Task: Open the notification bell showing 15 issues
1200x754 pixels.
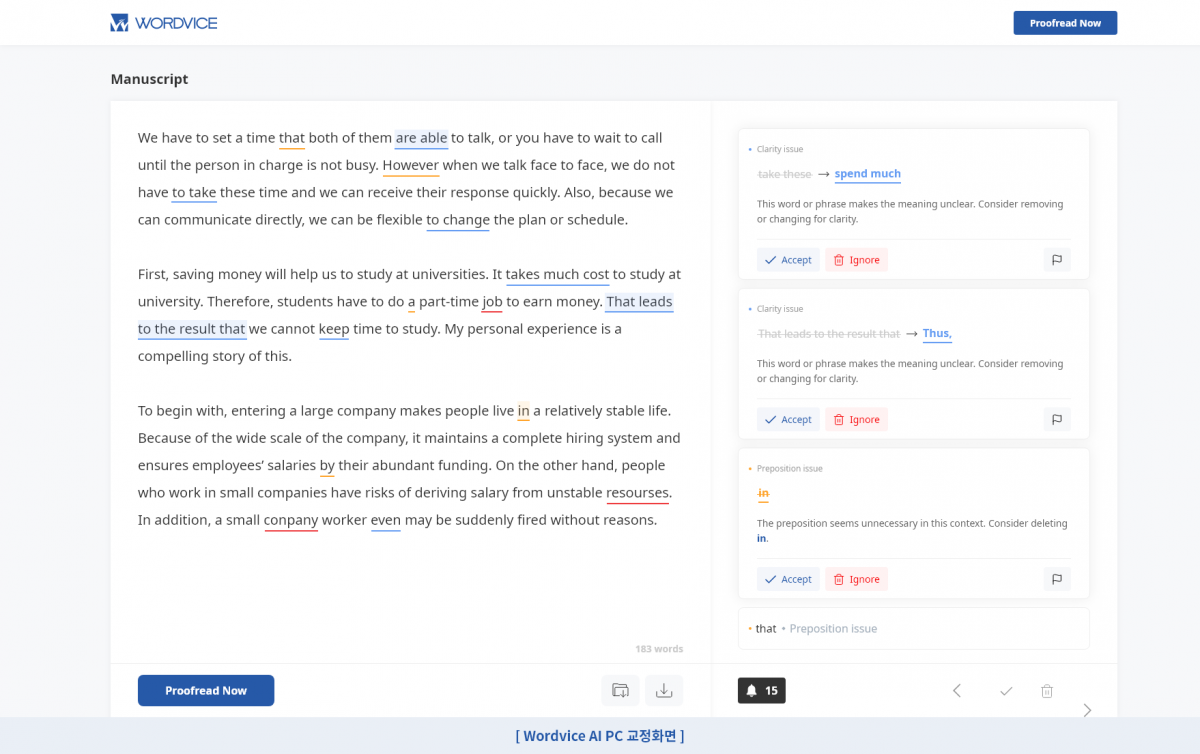Action: click(x=761, y=691)
